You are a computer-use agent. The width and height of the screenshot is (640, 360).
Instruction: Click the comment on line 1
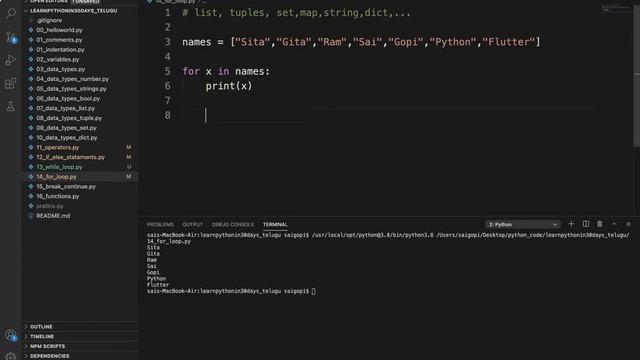point(296,13)
